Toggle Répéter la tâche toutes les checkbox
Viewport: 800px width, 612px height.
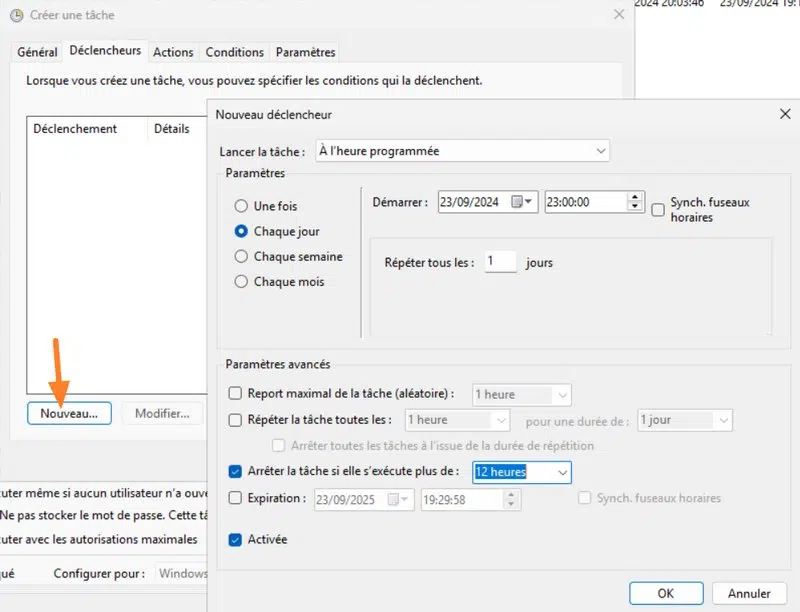(236, 420)
